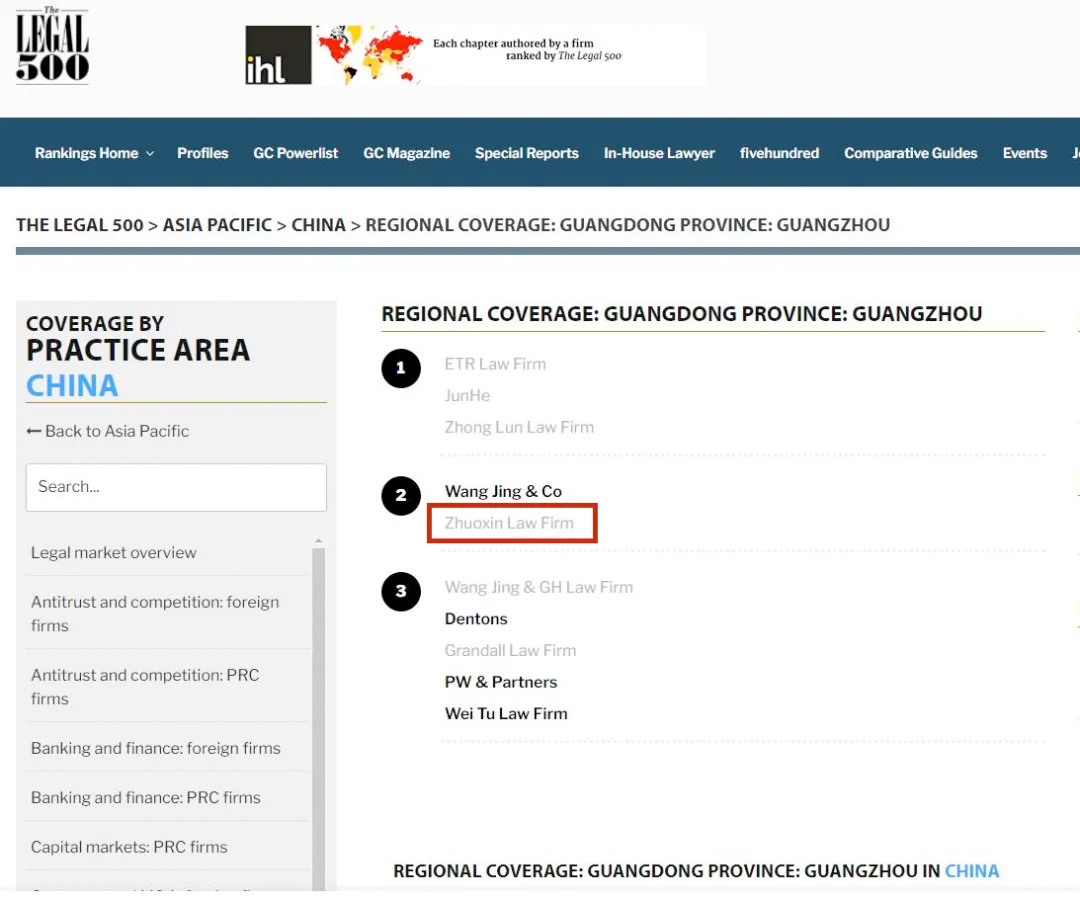Click Zhuoxin Law Firm entry

509,523
